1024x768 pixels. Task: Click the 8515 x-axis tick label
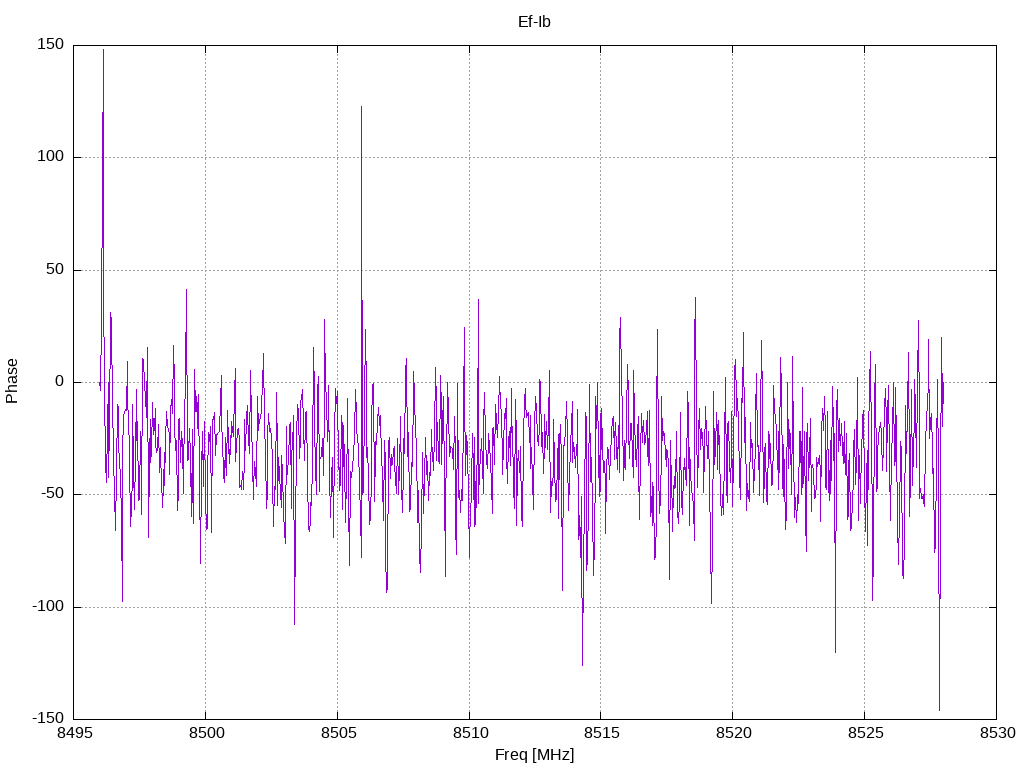pyautogui.click(x=601, y=733)
